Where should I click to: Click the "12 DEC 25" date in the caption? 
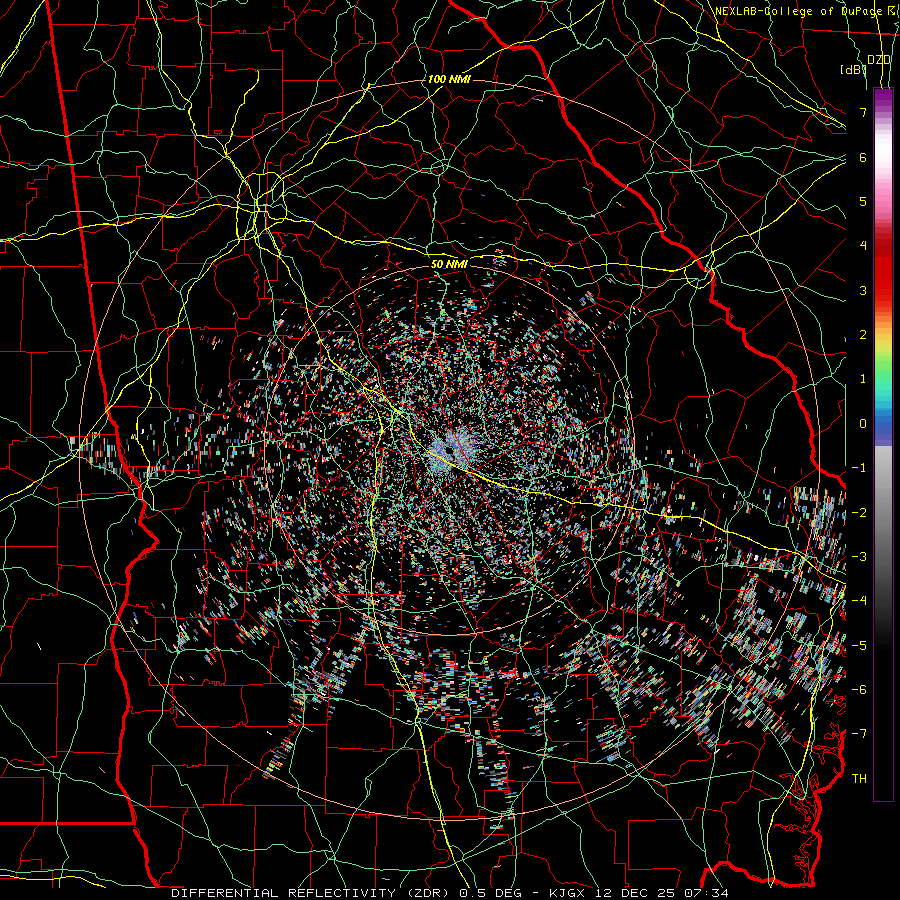tap(636, 893)
